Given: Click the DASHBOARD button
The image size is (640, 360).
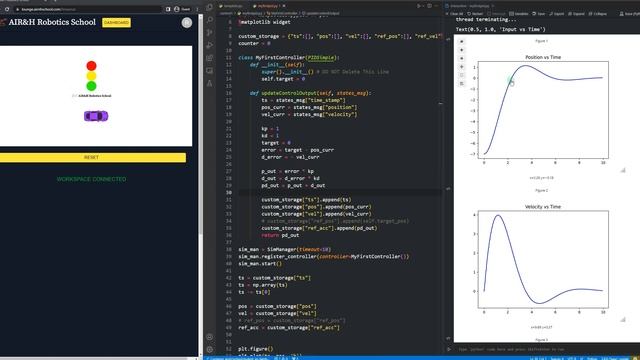Looking at the screenshot, I should [x=116, y=22].
